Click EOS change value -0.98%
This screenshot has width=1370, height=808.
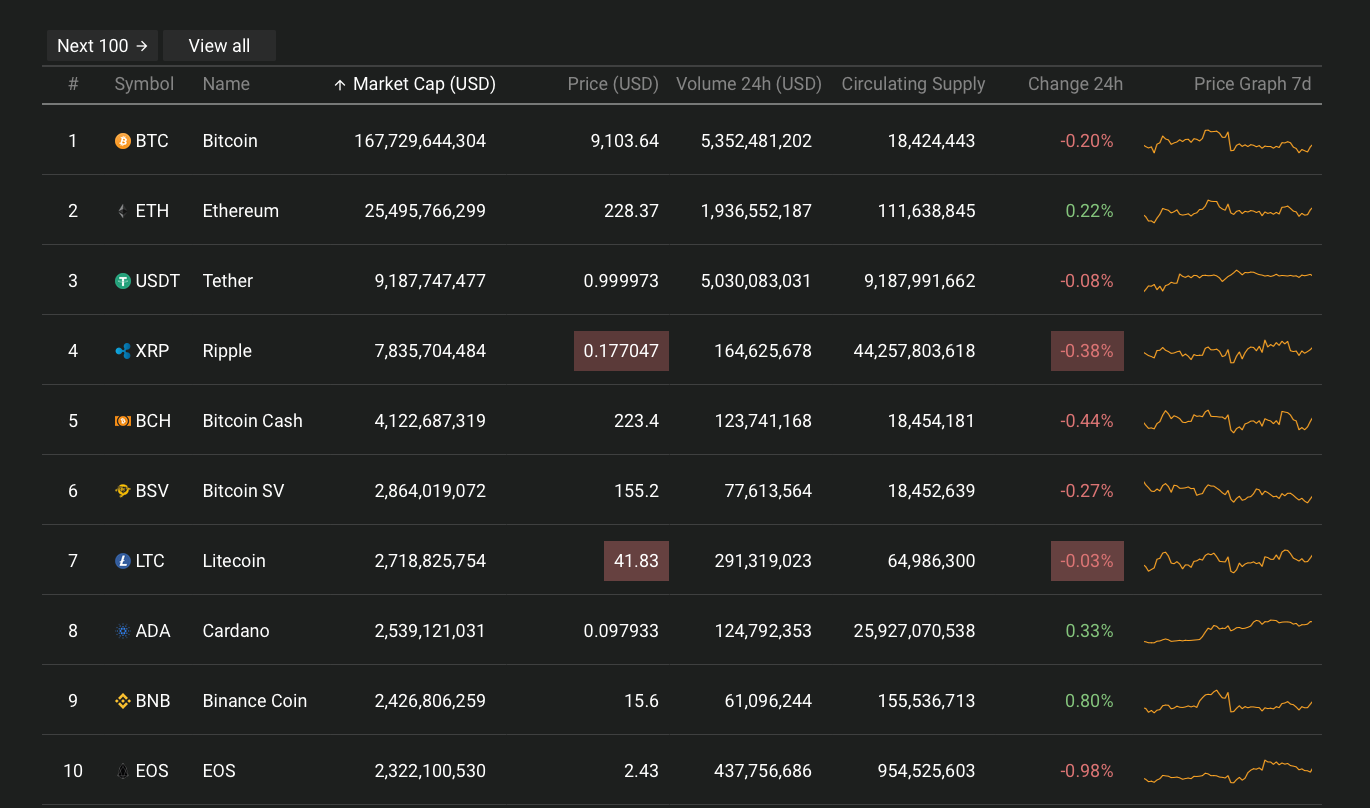[1087, 771]
